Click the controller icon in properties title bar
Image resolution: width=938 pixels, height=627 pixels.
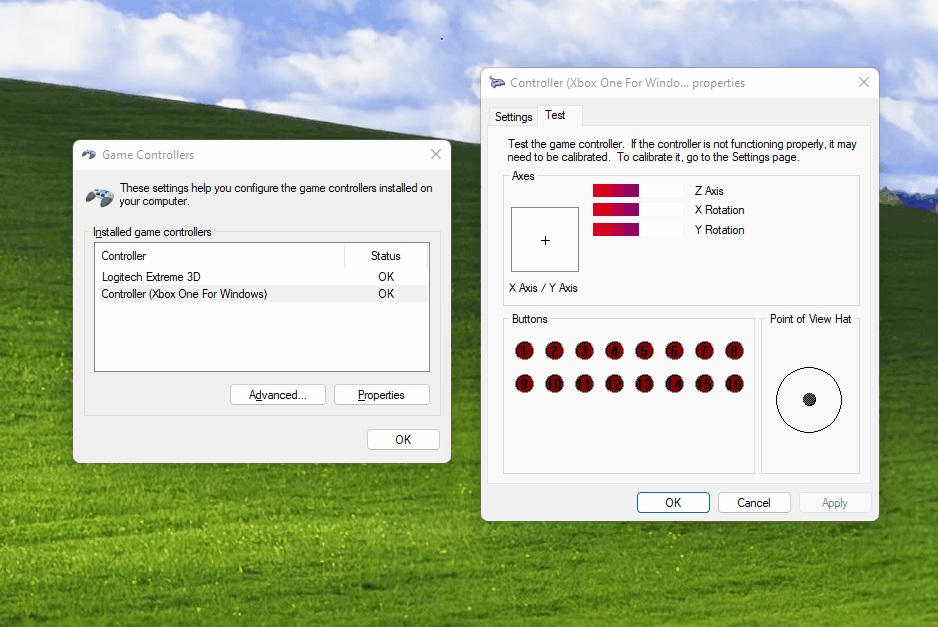(x=497, y=83)
